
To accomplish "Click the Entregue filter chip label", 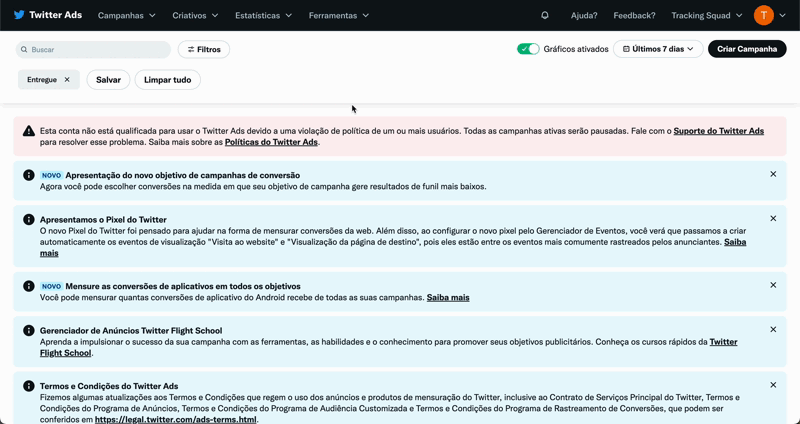I will pos(42,80).
